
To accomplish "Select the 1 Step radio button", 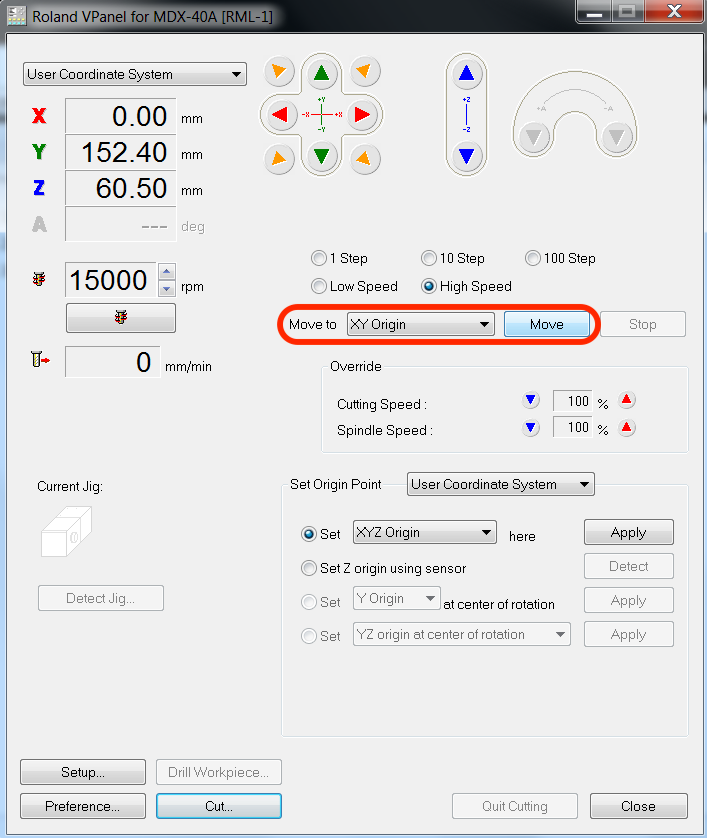I will [319, 258].
